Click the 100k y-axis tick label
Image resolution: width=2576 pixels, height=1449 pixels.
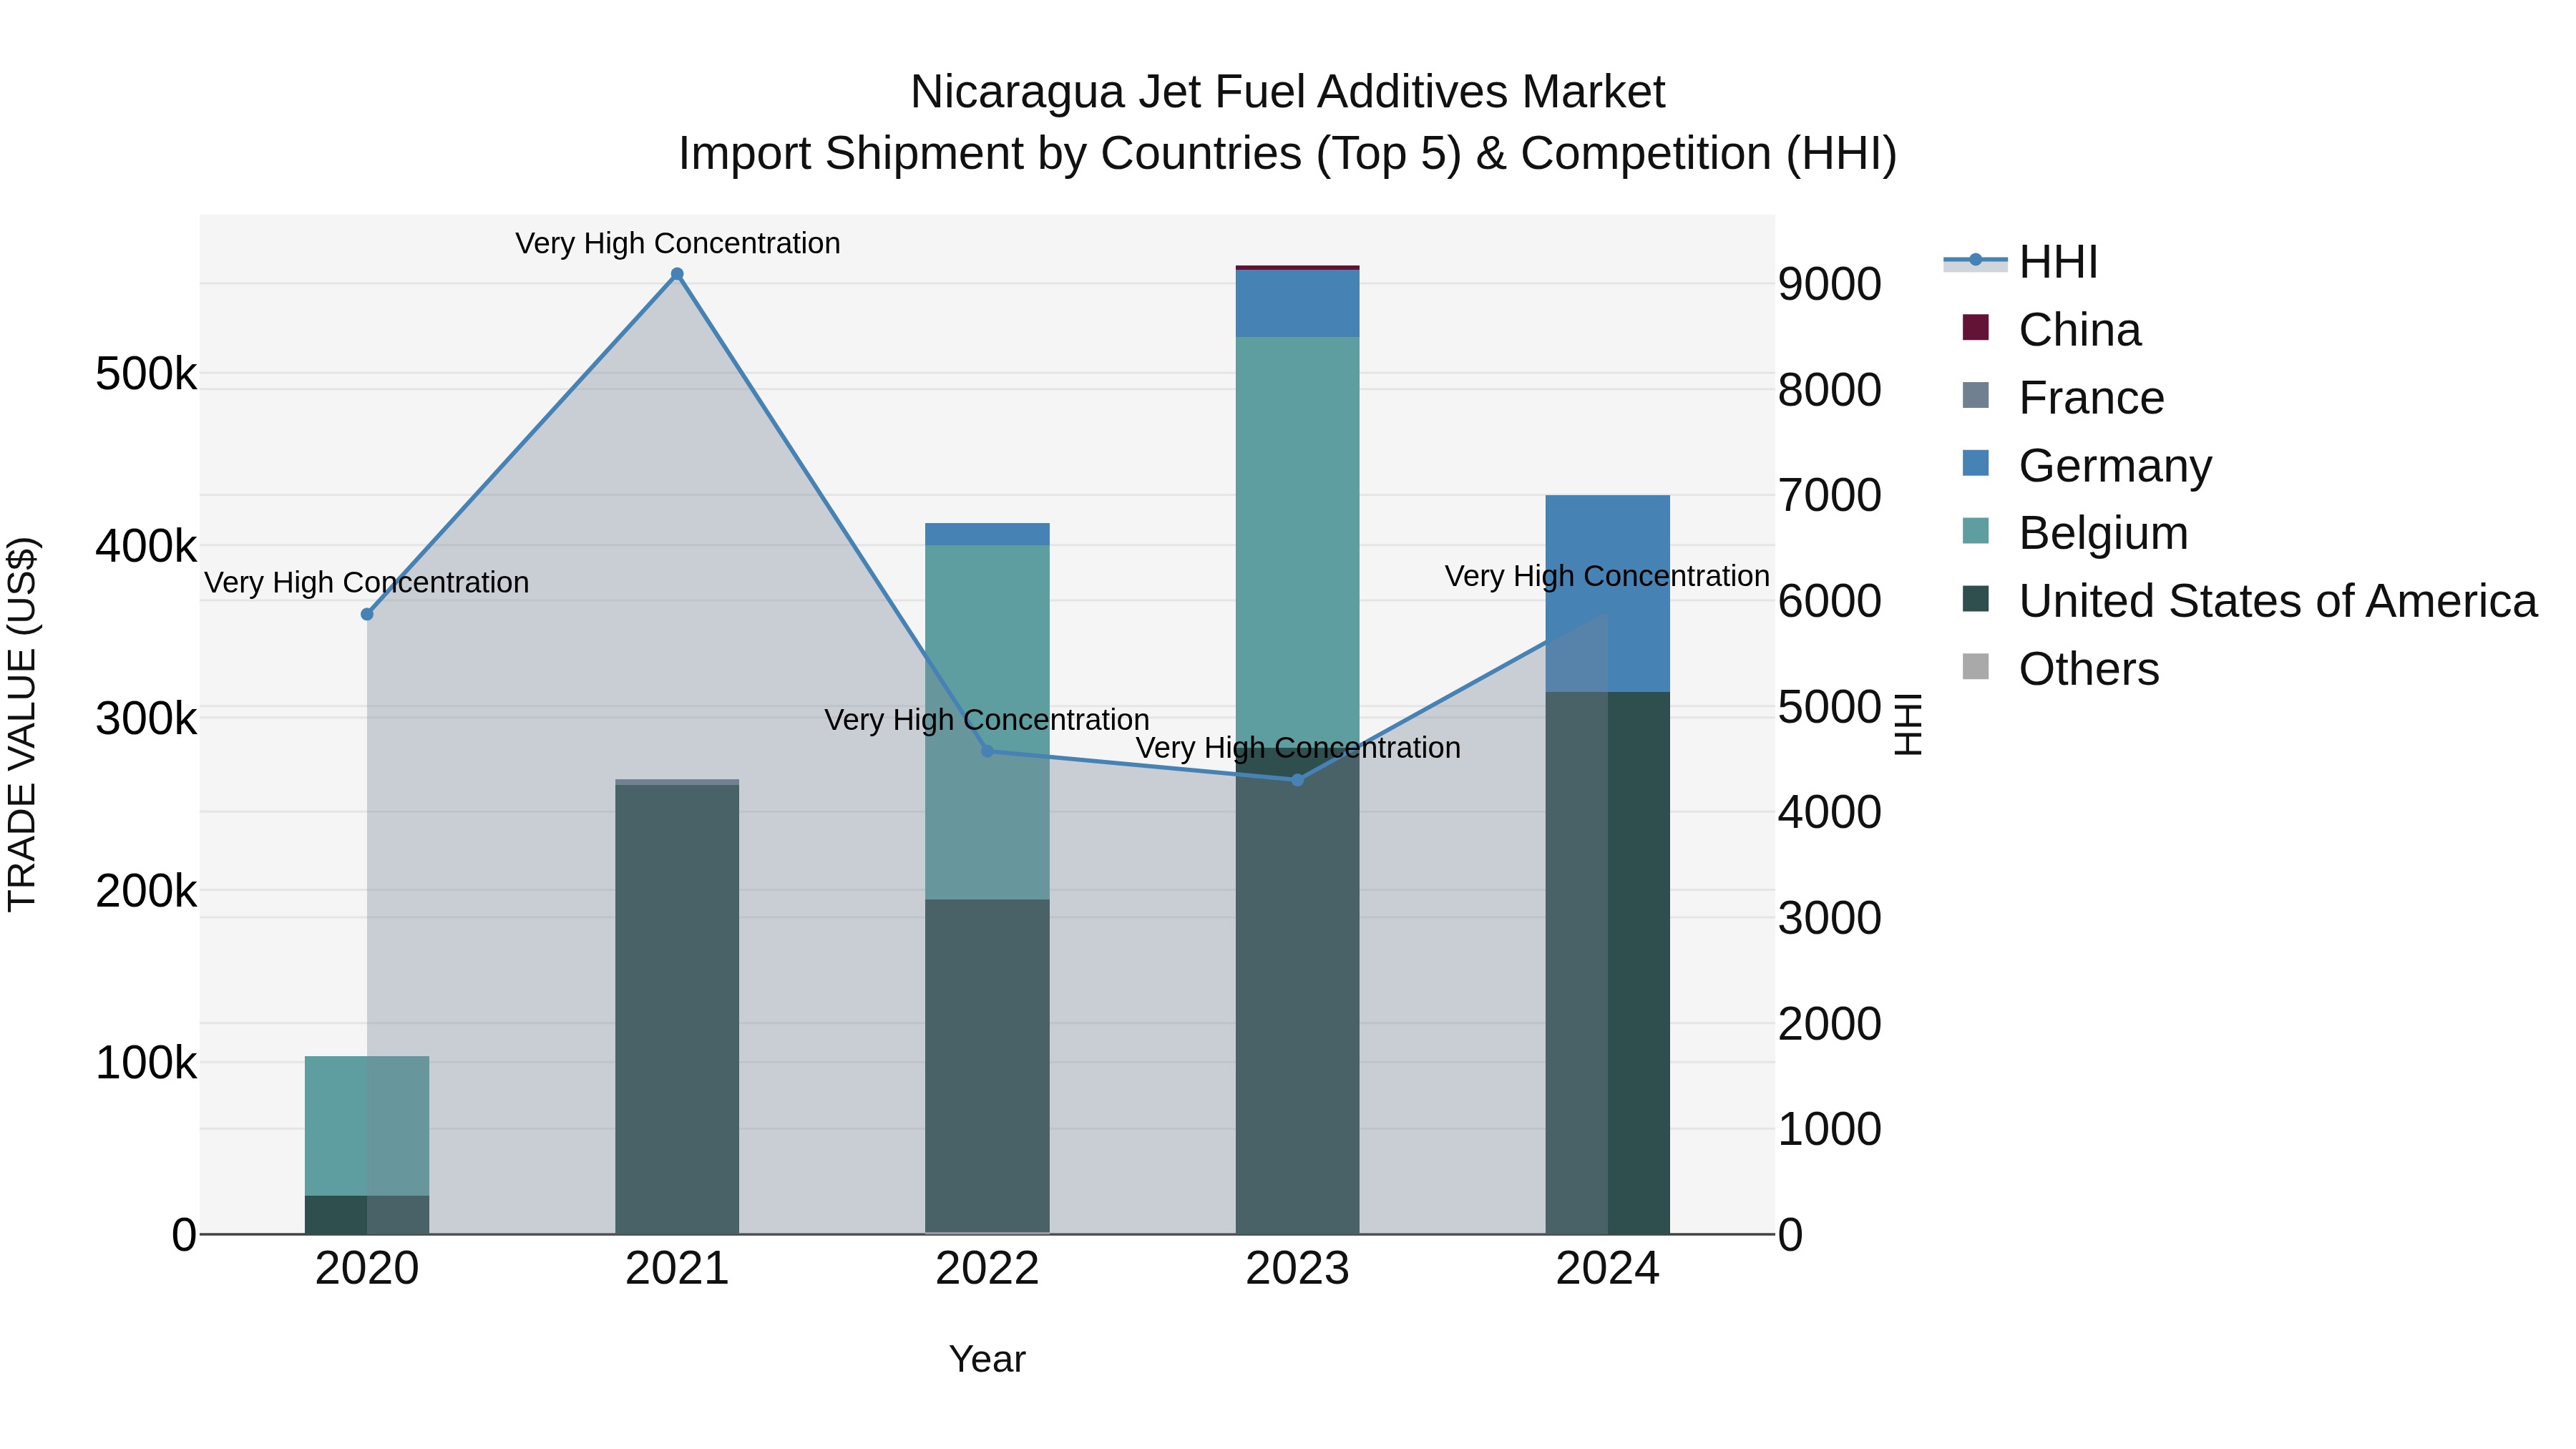(146, 1062)
